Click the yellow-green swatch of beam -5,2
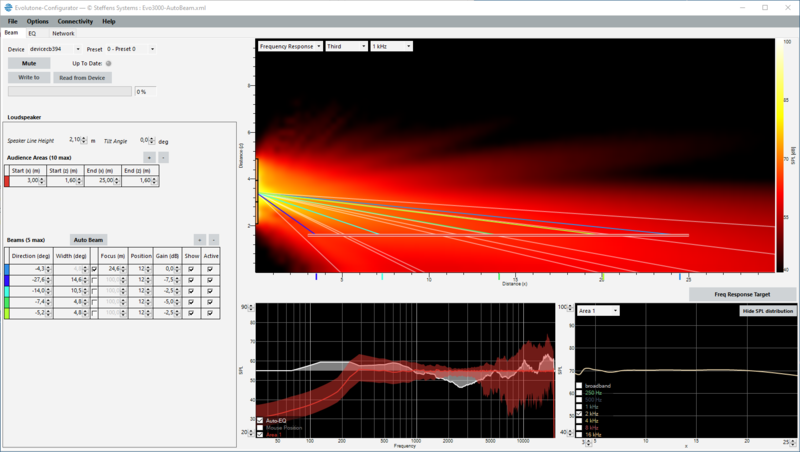800x452 pixels. coord(7,313)
